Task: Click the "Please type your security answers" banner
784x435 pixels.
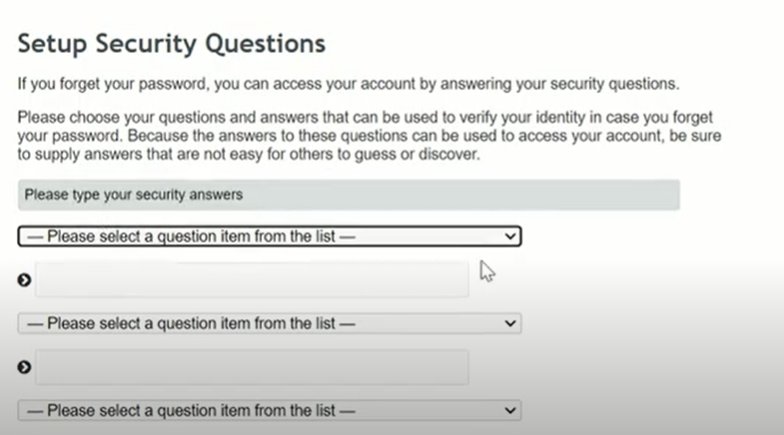Action: pos(348,195)
